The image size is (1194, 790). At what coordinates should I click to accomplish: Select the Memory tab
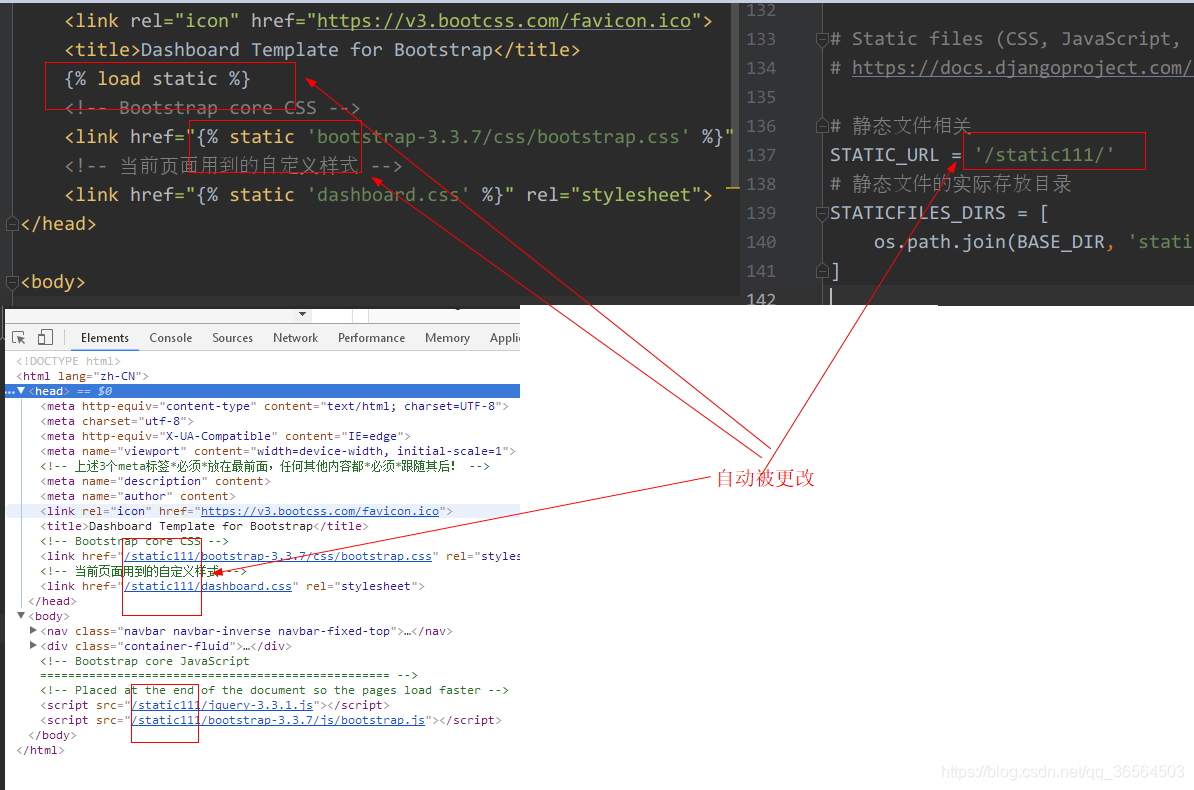[x=447, y=337]
